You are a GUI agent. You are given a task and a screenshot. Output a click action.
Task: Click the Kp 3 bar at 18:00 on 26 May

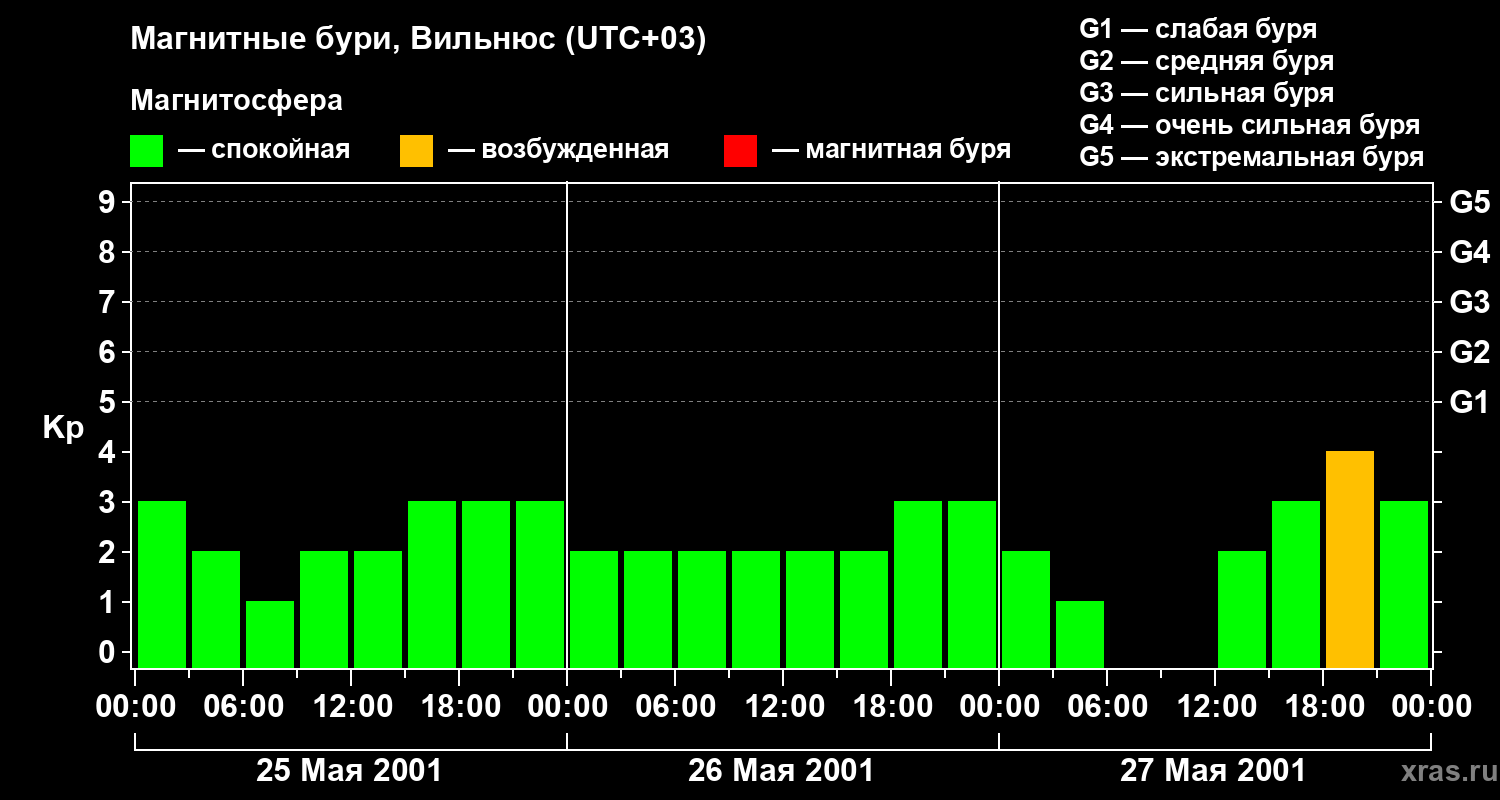918,585
